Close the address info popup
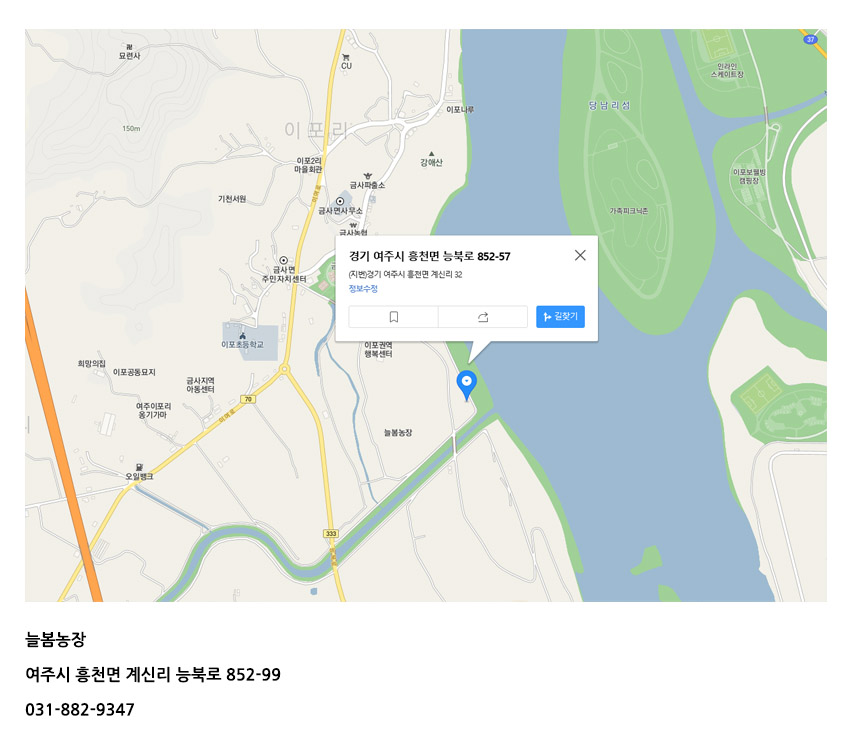The width and height of the screenshot is (850, 754). pyautogui.click(x=580, y=255)
